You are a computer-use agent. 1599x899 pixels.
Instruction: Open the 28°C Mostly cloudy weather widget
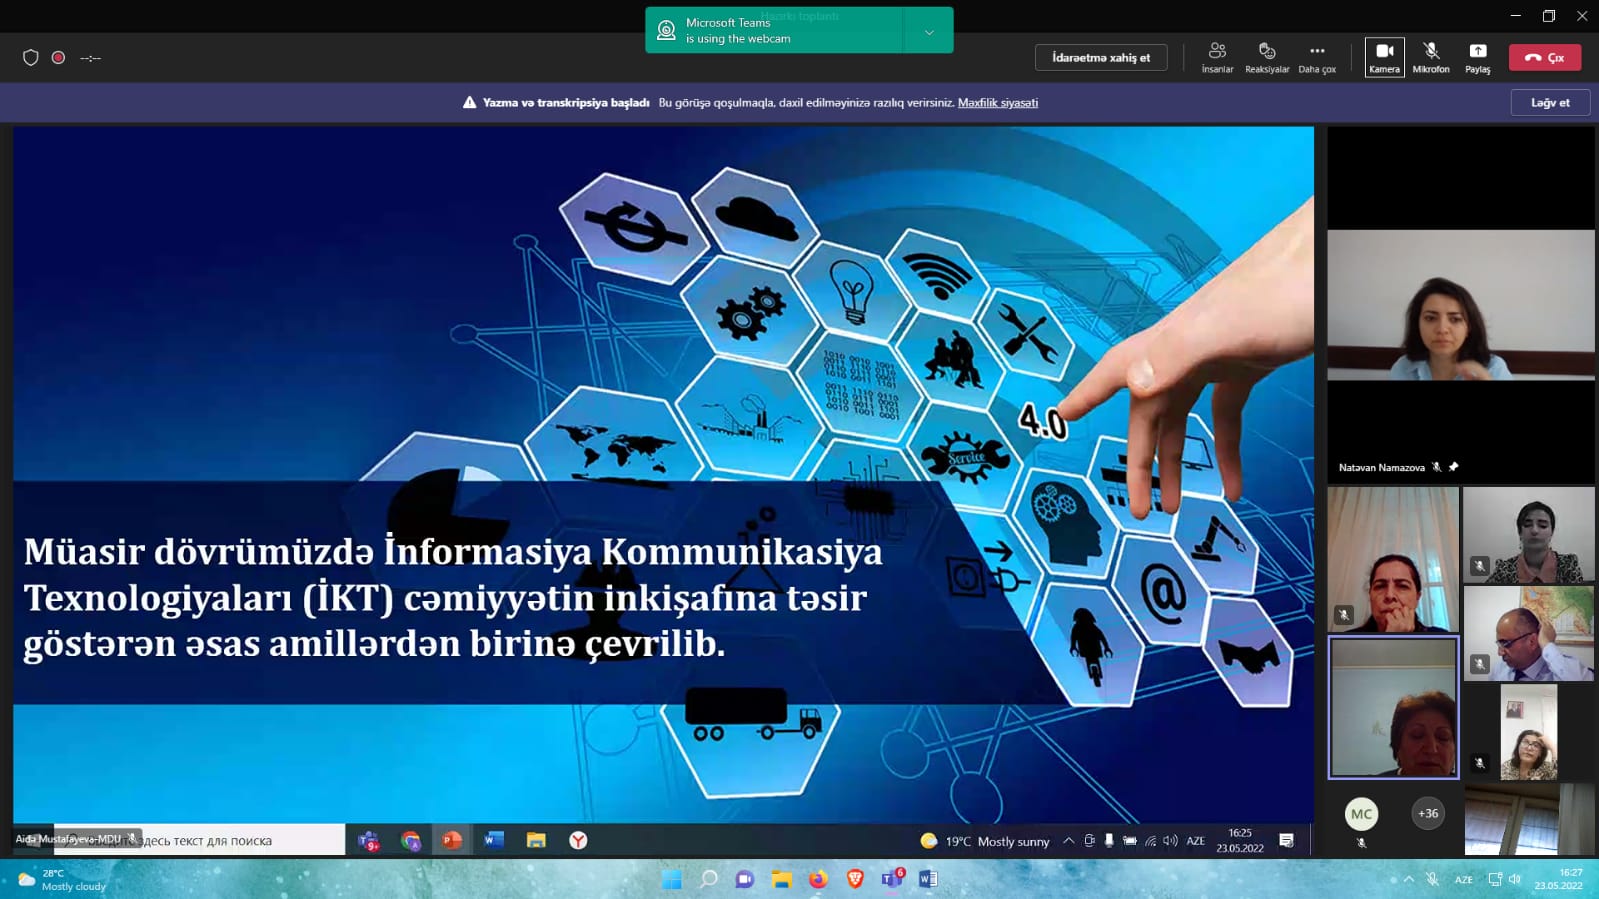click(62, 879)
